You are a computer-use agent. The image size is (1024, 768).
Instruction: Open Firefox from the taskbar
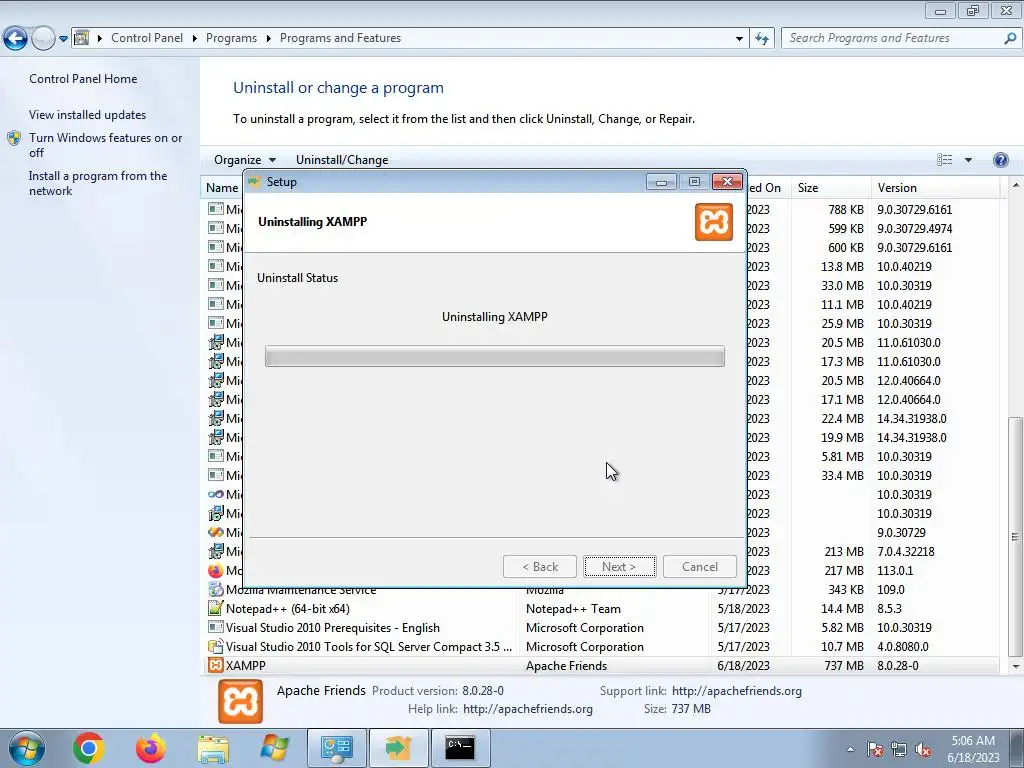click(151, 748)
